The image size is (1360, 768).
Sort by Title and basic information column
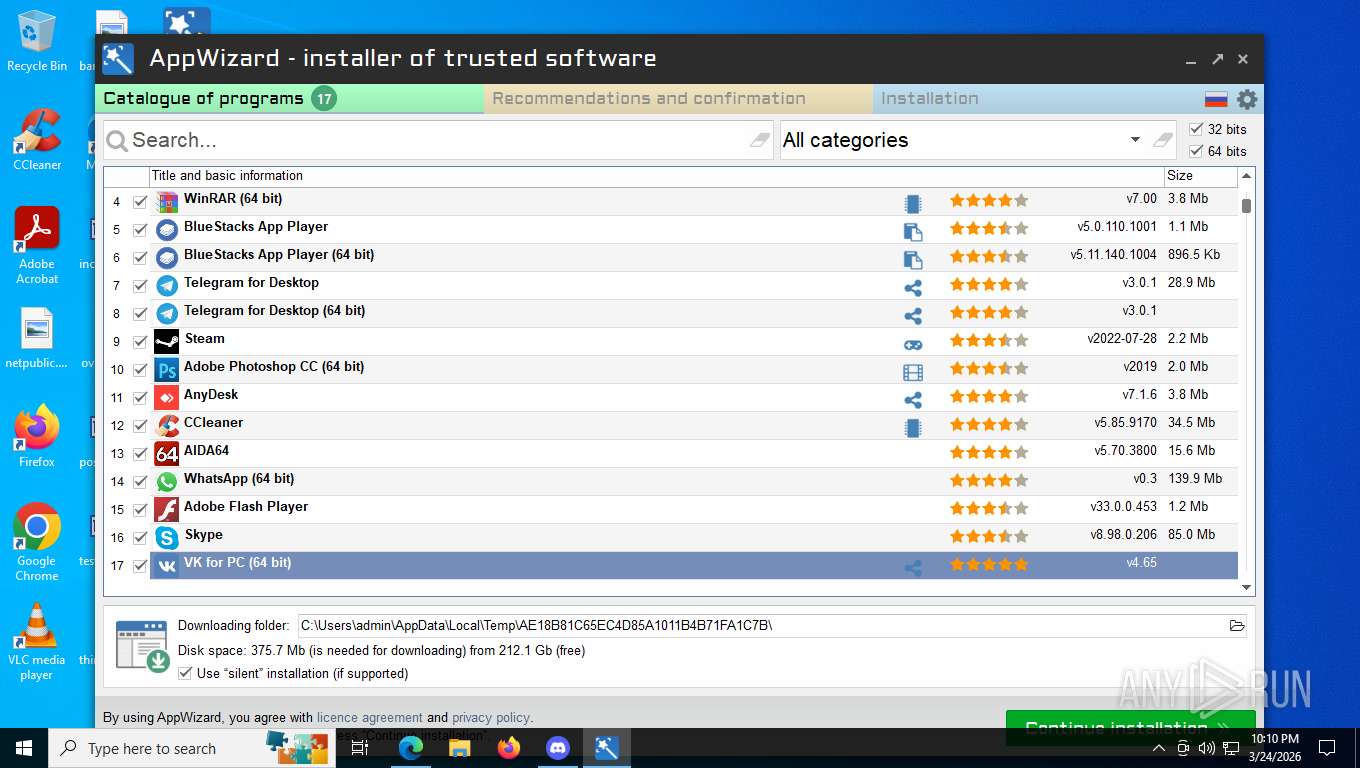click(656, 176)
